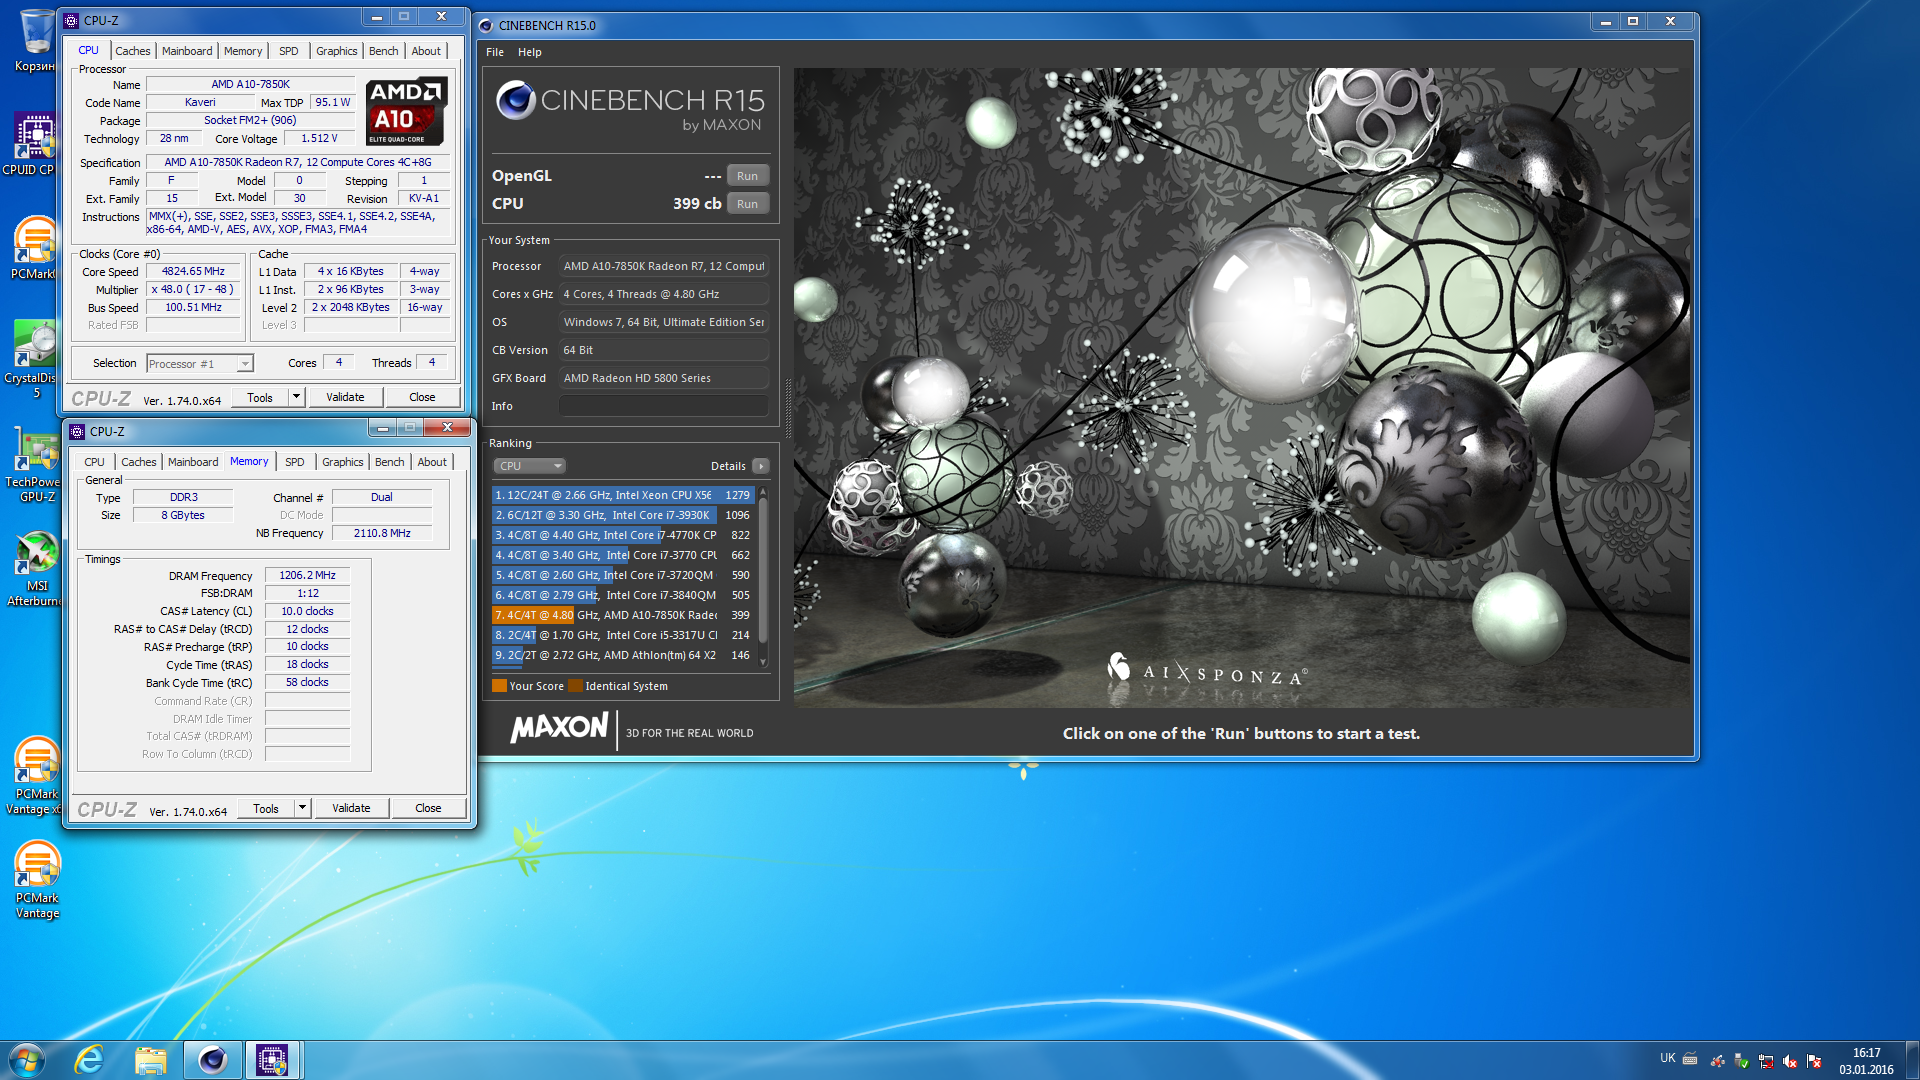Select the AMD Athlon 64 X2 ranking row
The image size is (1920, 1080).
pyautogui.click(x=623, y=655)
